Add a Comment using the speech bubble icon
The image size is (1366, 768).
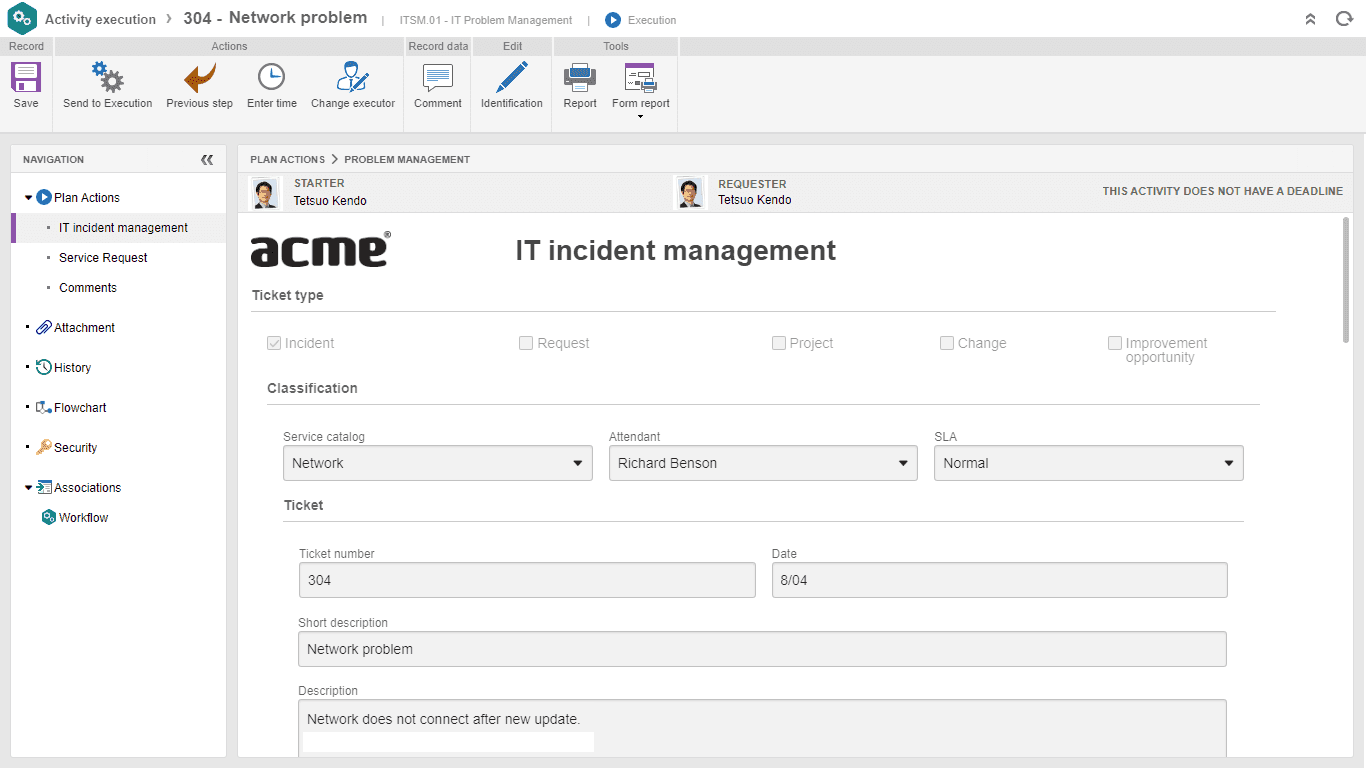438,77
